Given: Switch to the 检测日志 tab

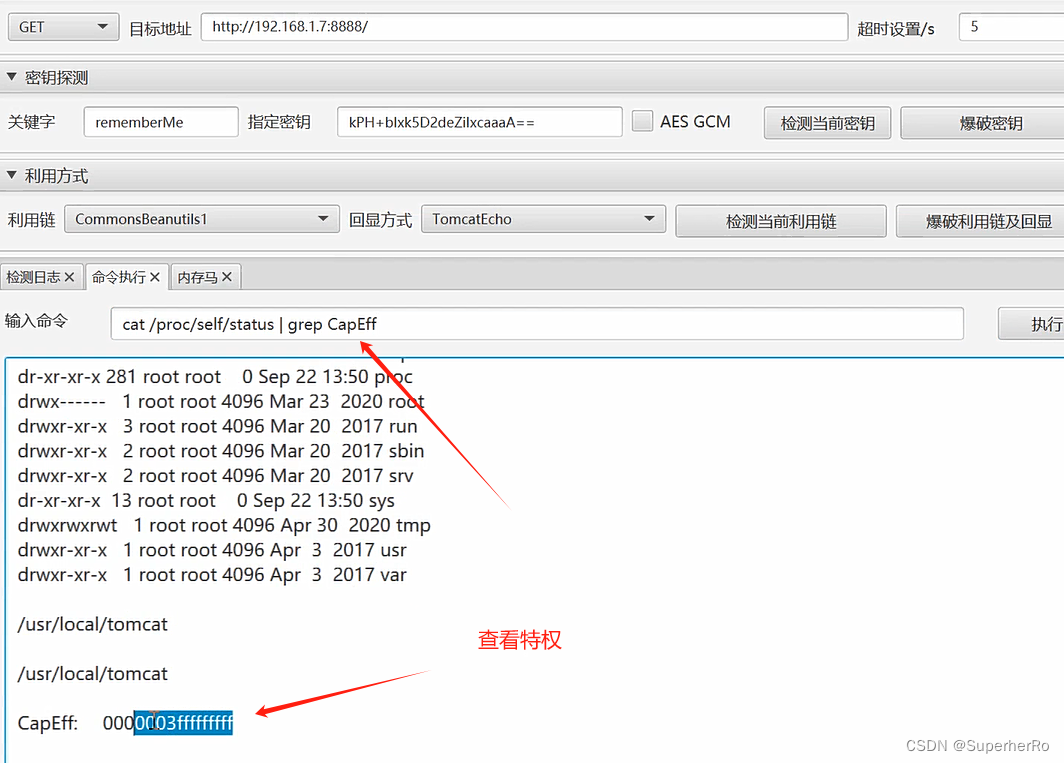Looking at the screenshot, I should (33, 277).
